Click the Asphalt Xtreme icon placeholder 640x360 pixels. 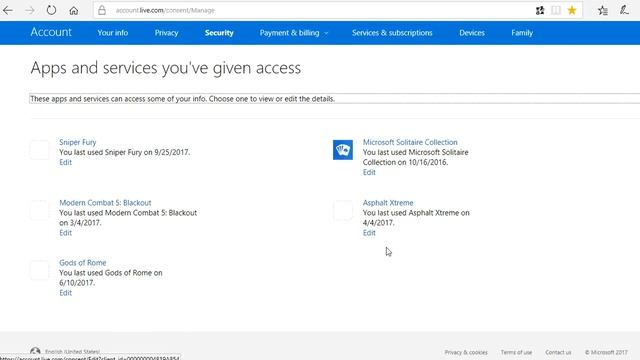pos(343,210)
